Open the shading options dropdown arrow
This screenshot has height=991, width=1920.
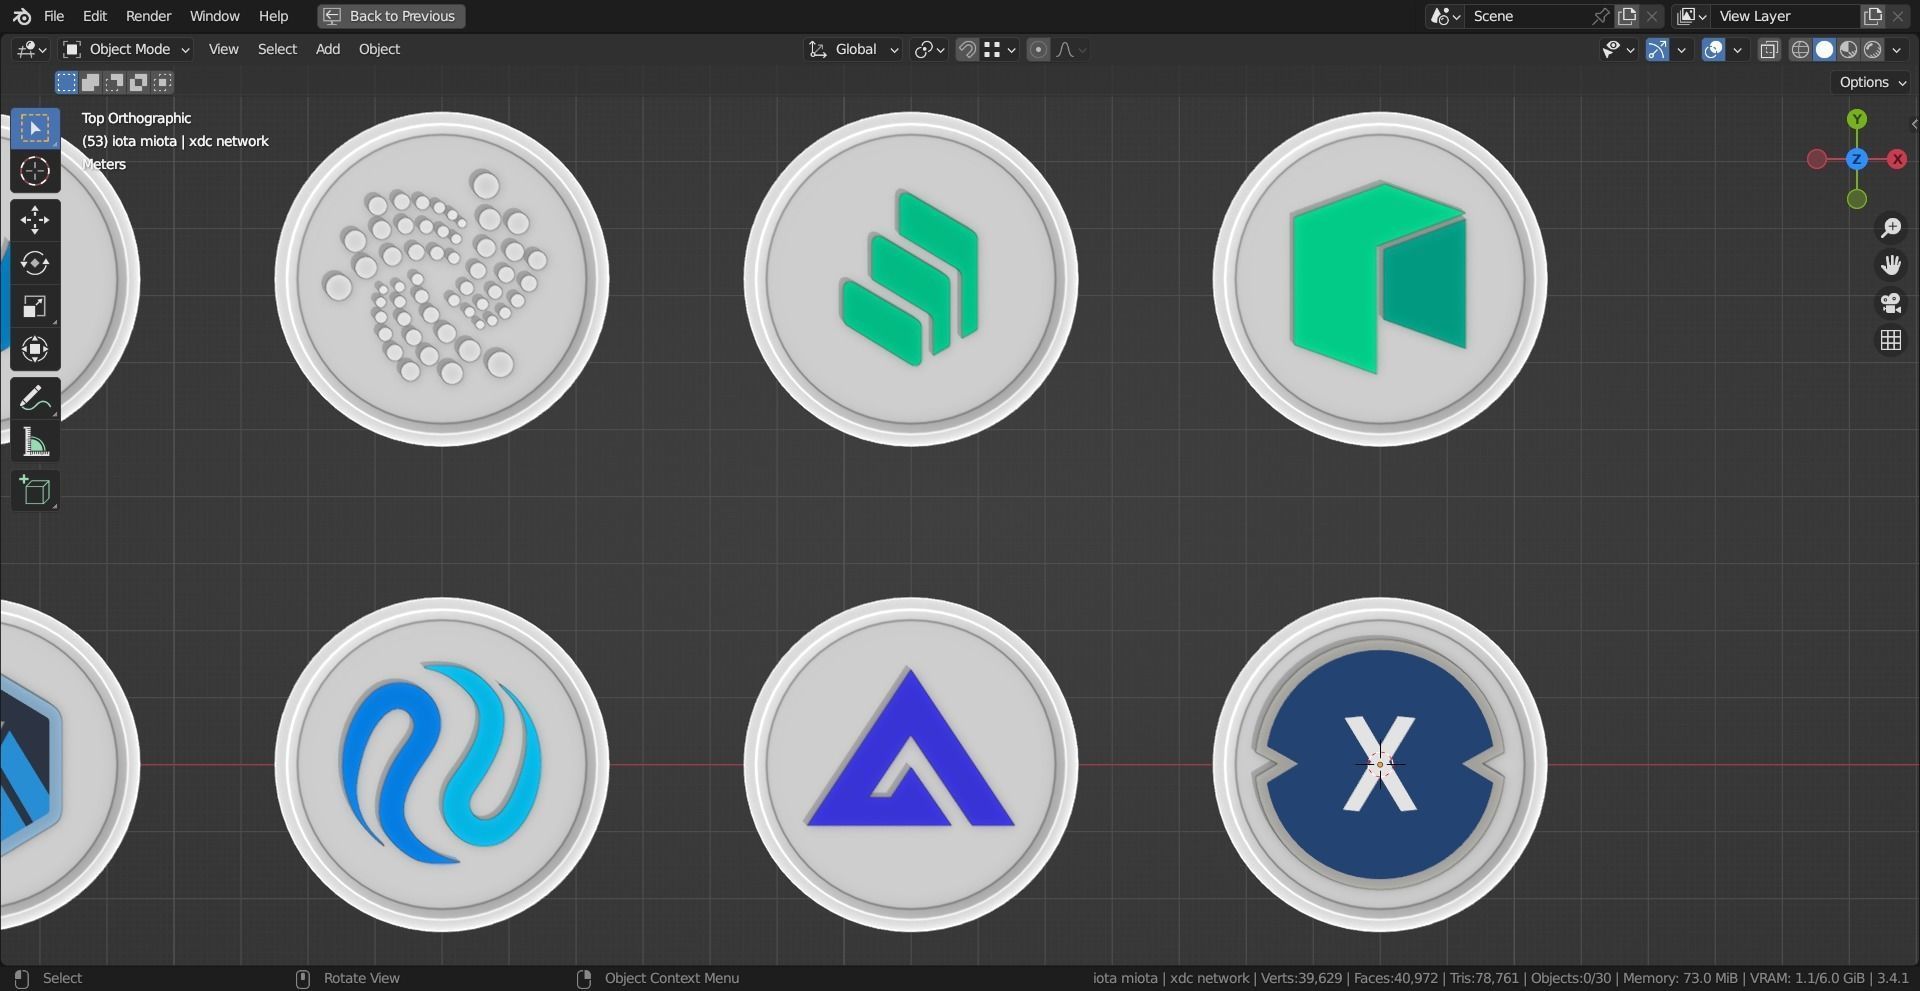[1896, 49]
